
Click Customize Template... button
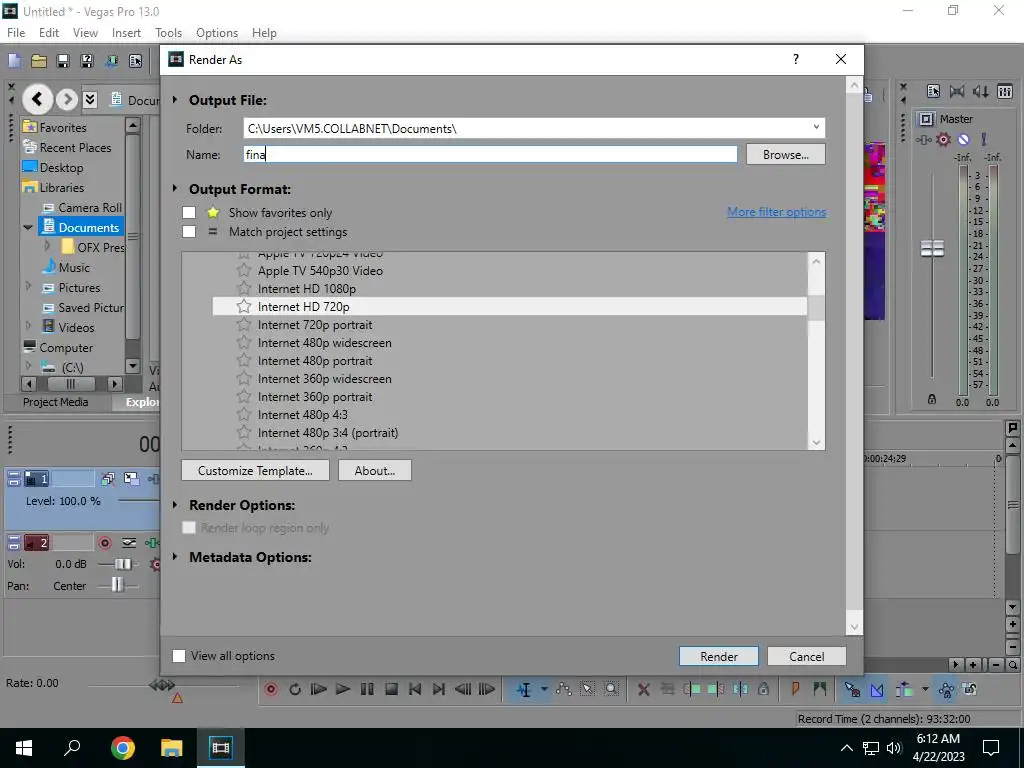click(x=255, y=471)
